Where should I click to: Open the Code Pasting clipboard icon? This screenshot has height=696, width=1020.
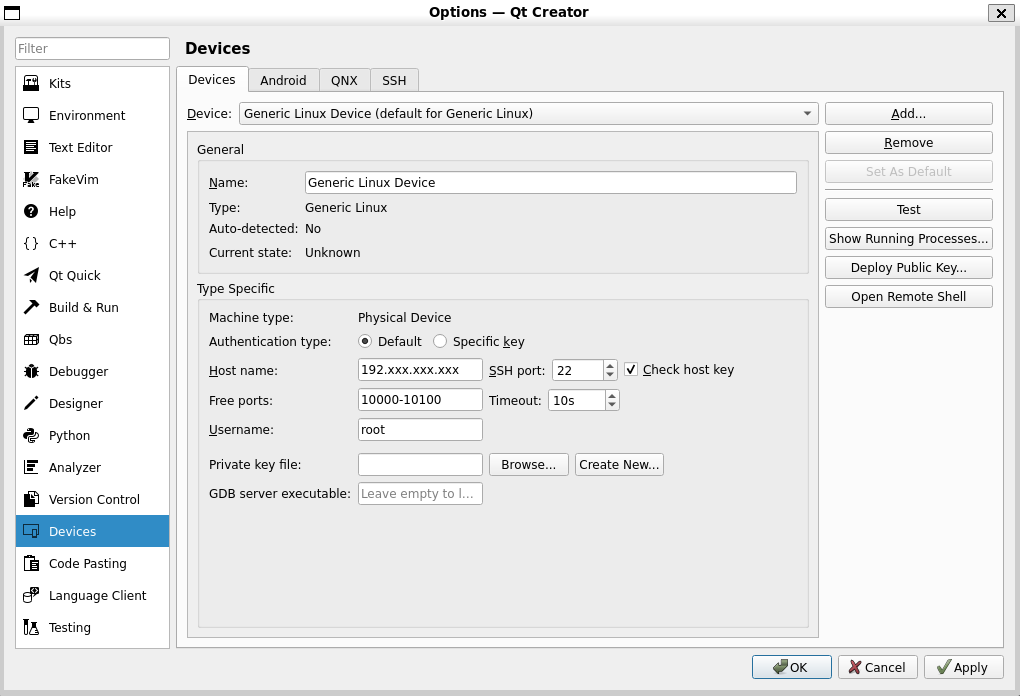click(x=31, y=563)
